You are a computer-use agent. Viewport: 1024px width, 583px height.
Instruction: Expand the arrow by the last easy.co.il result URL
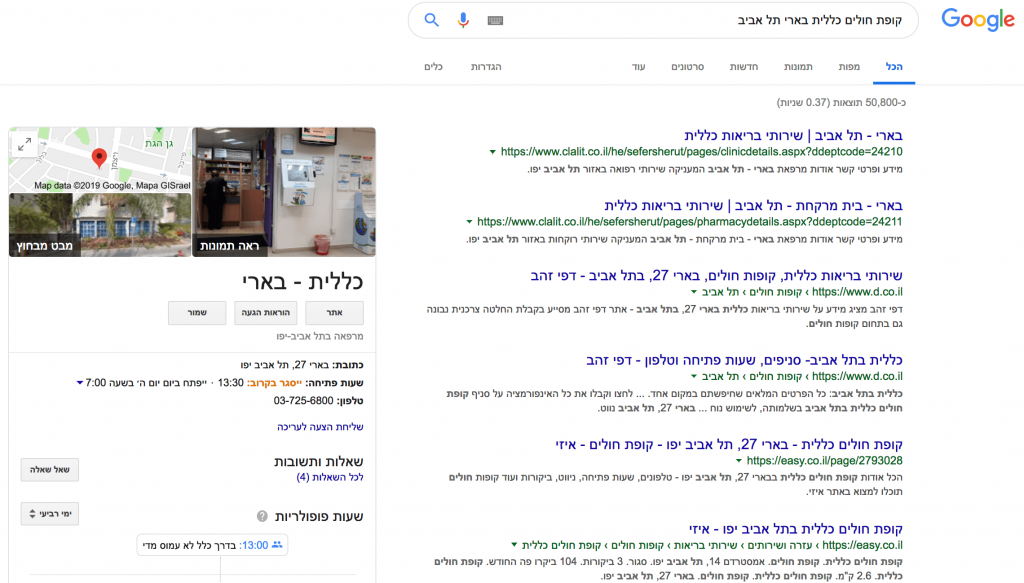tap(514, 545)
